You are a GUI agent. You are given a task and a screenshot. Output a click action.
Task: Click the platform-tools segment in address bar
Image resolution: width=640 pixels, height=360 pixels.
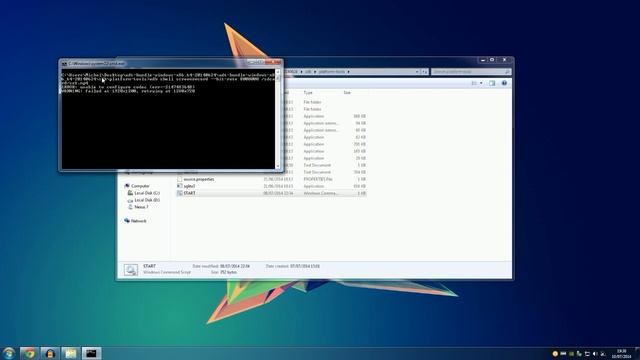click(x=332, y=72)
